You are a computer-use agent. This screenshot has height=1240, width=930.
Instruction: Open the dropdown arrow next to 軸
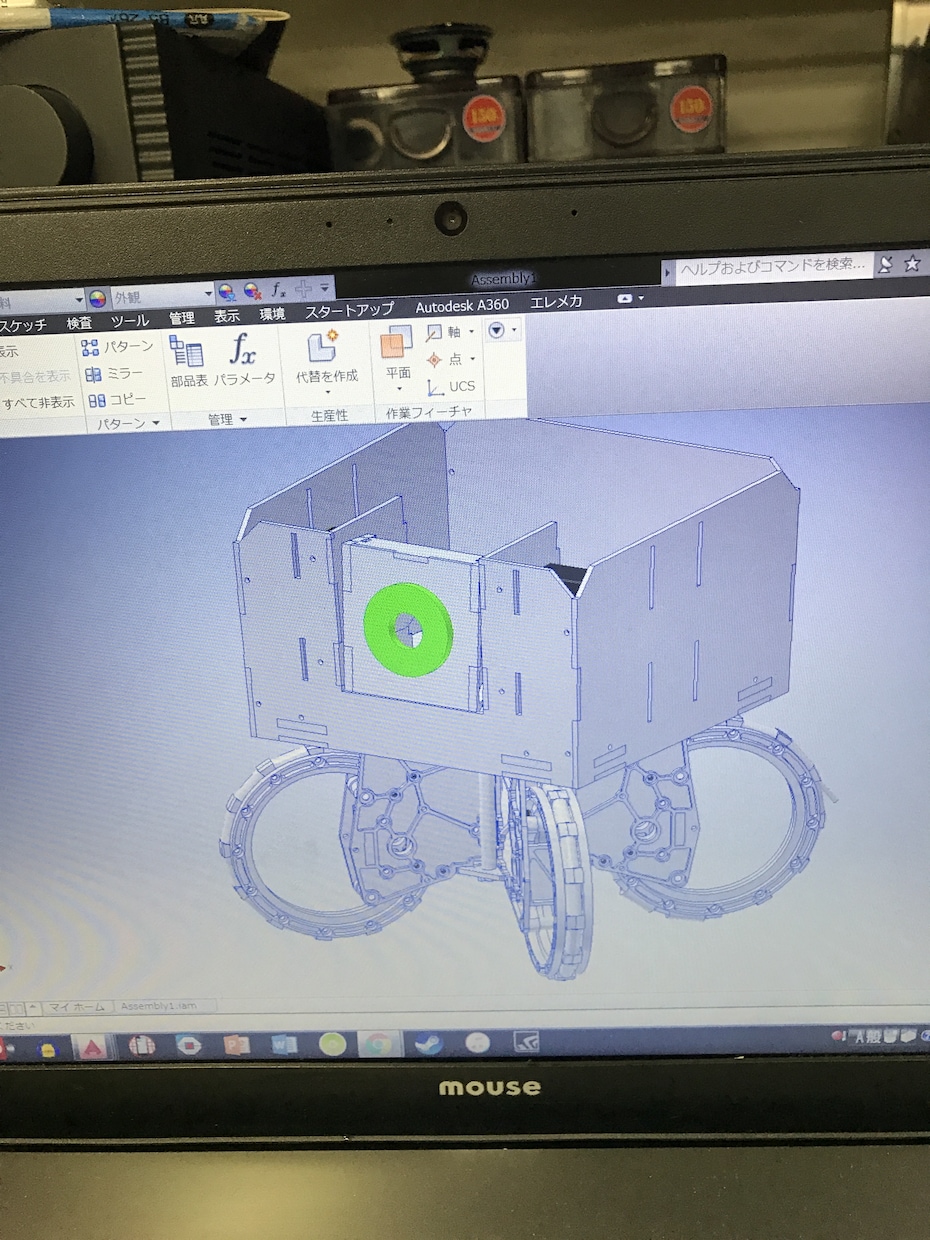point(469,332)
